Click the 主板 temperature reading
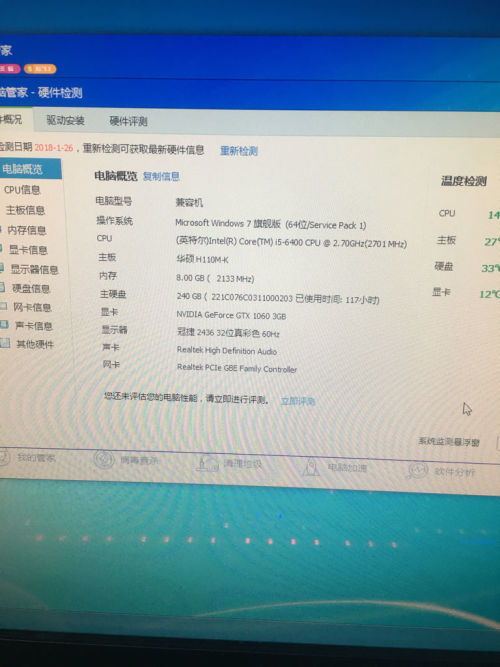Viewport: 500px width, 667px height. pos(490,241)
